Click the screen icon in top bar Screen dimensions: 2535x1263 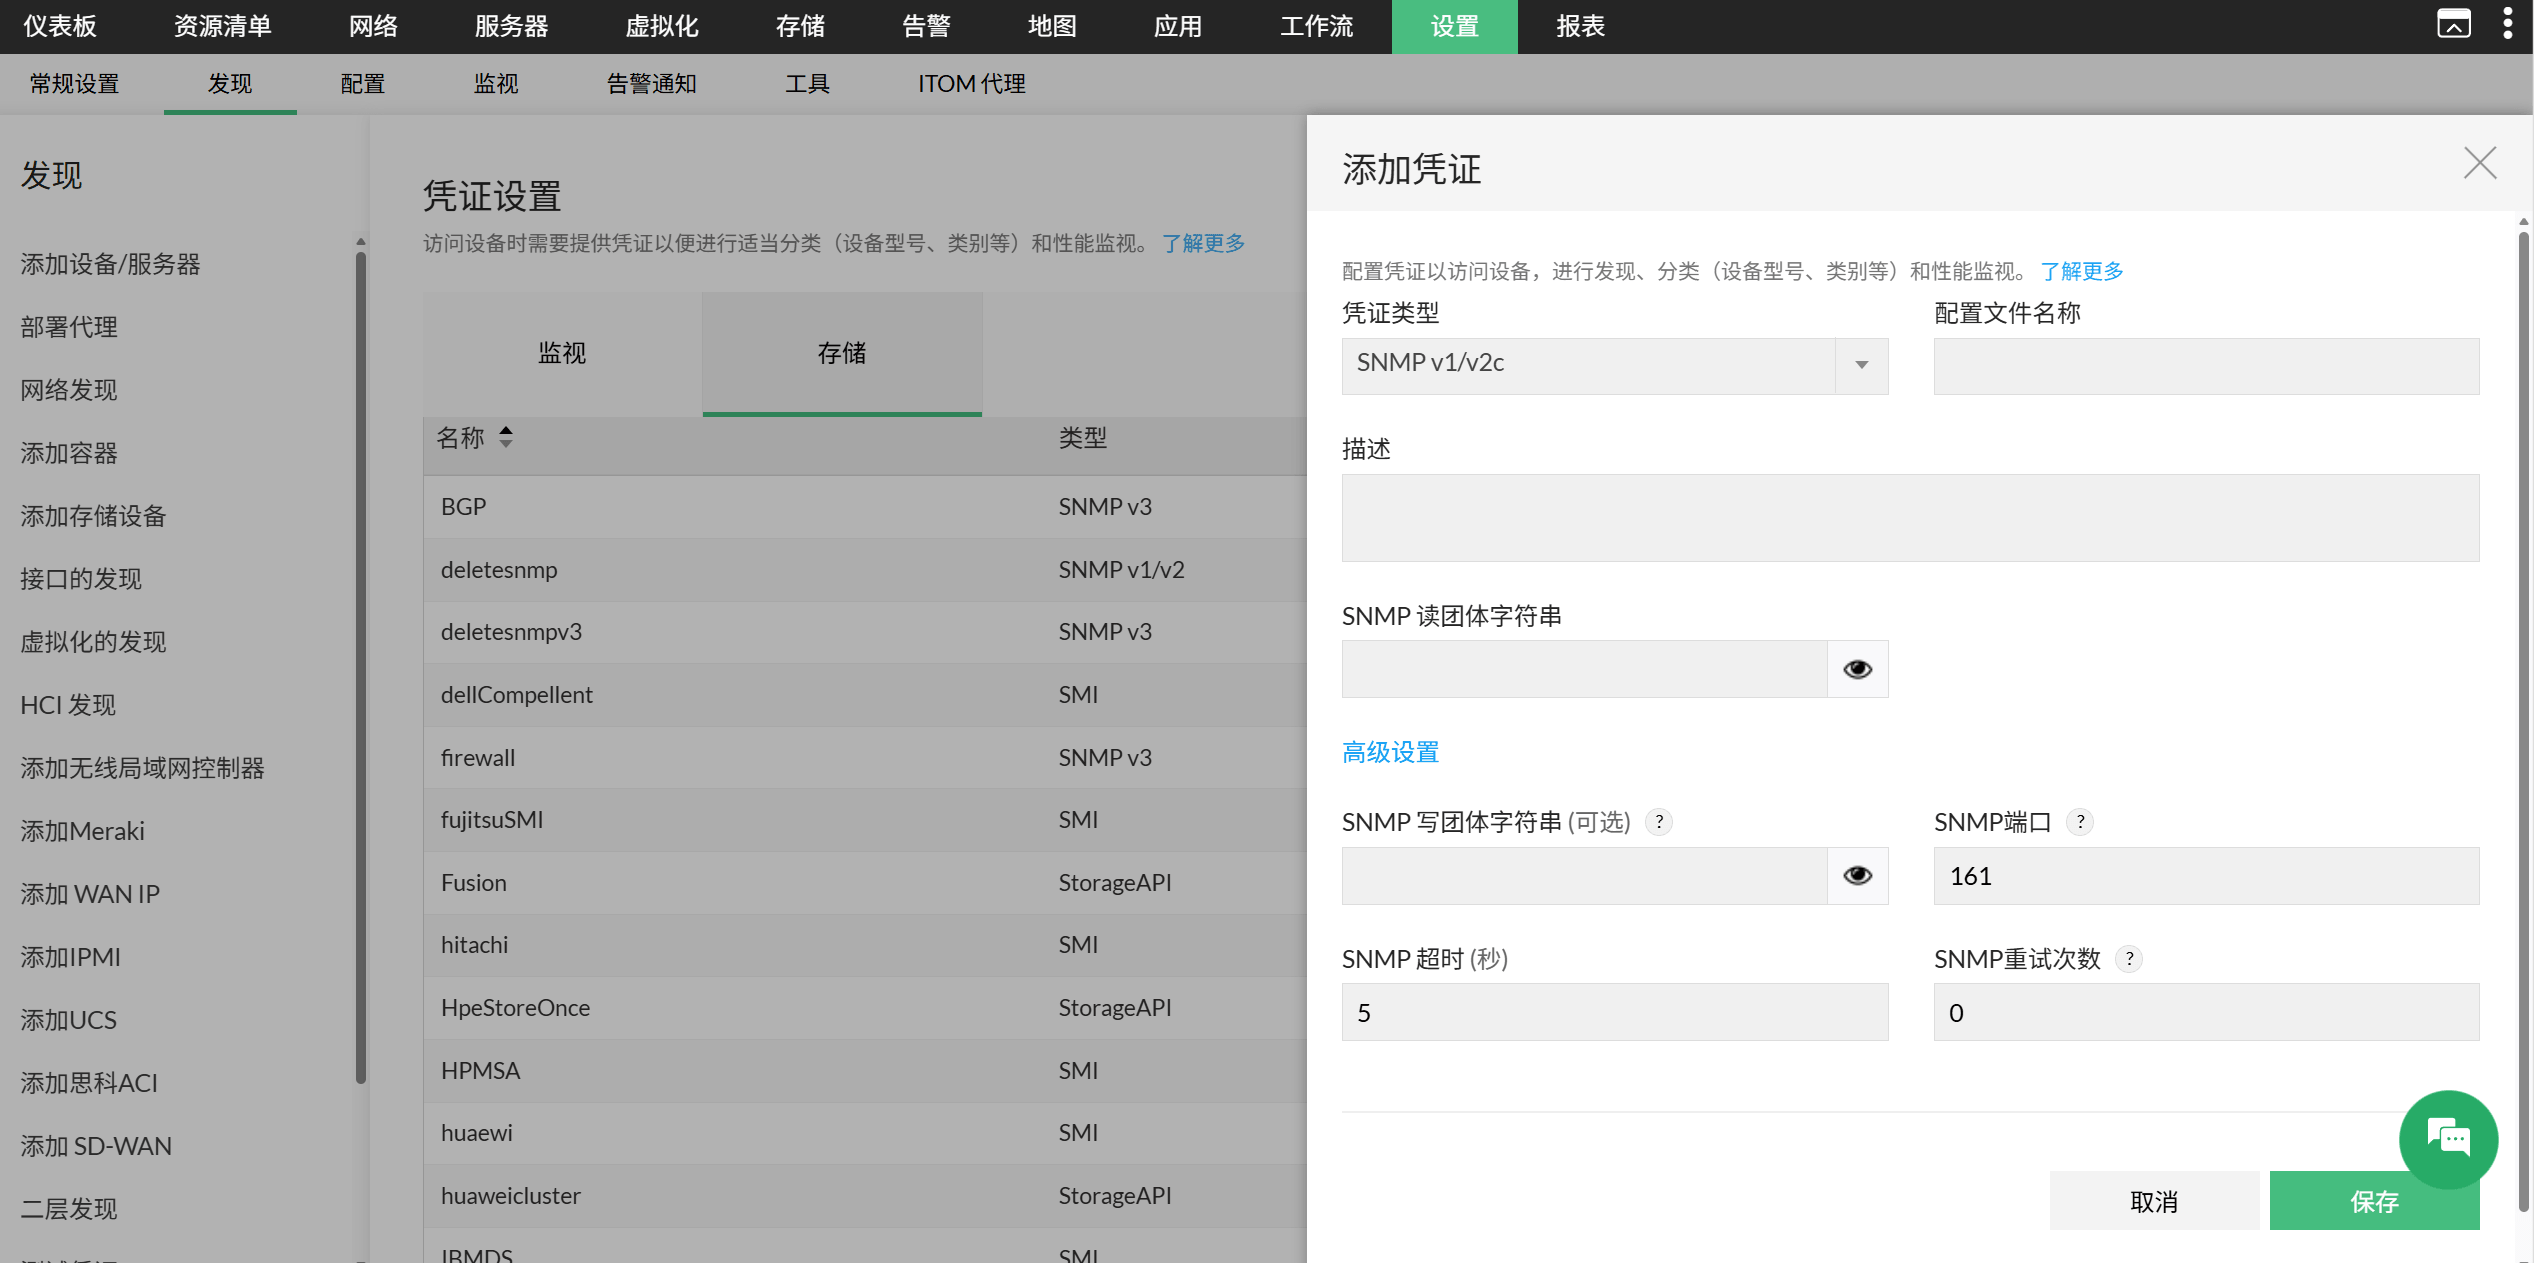click(x=2453, y=24)
